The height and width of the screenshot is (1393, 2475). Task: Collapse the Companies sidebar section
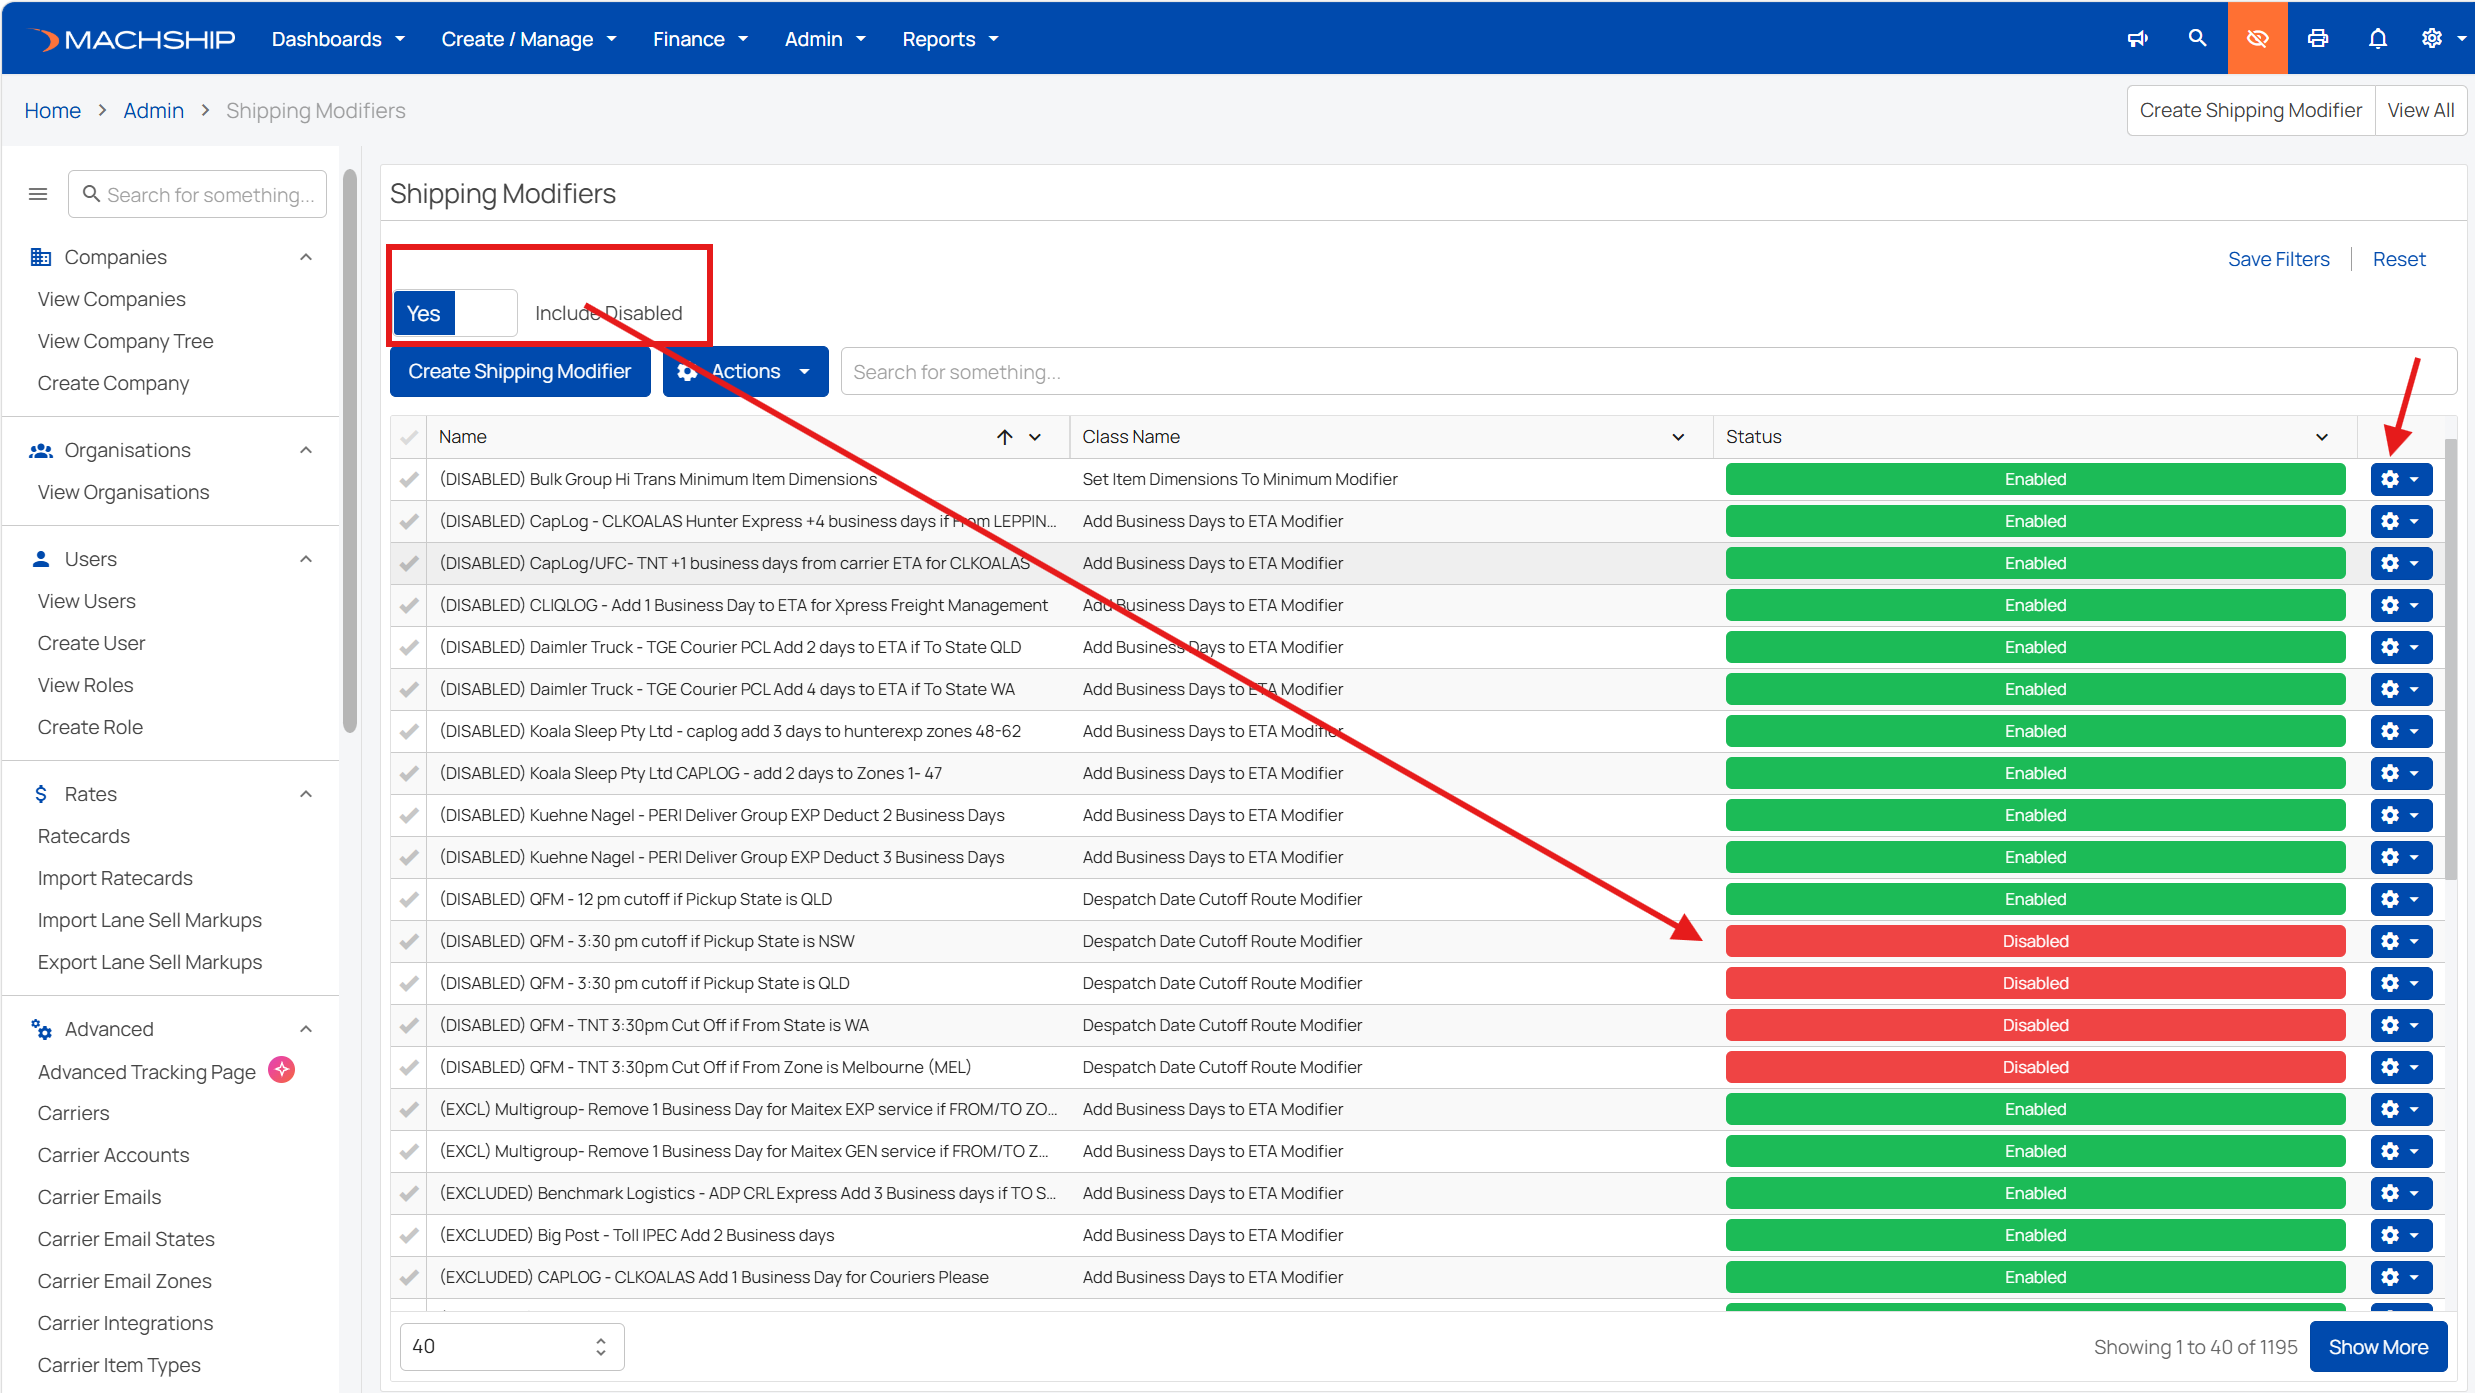[306, 257]
